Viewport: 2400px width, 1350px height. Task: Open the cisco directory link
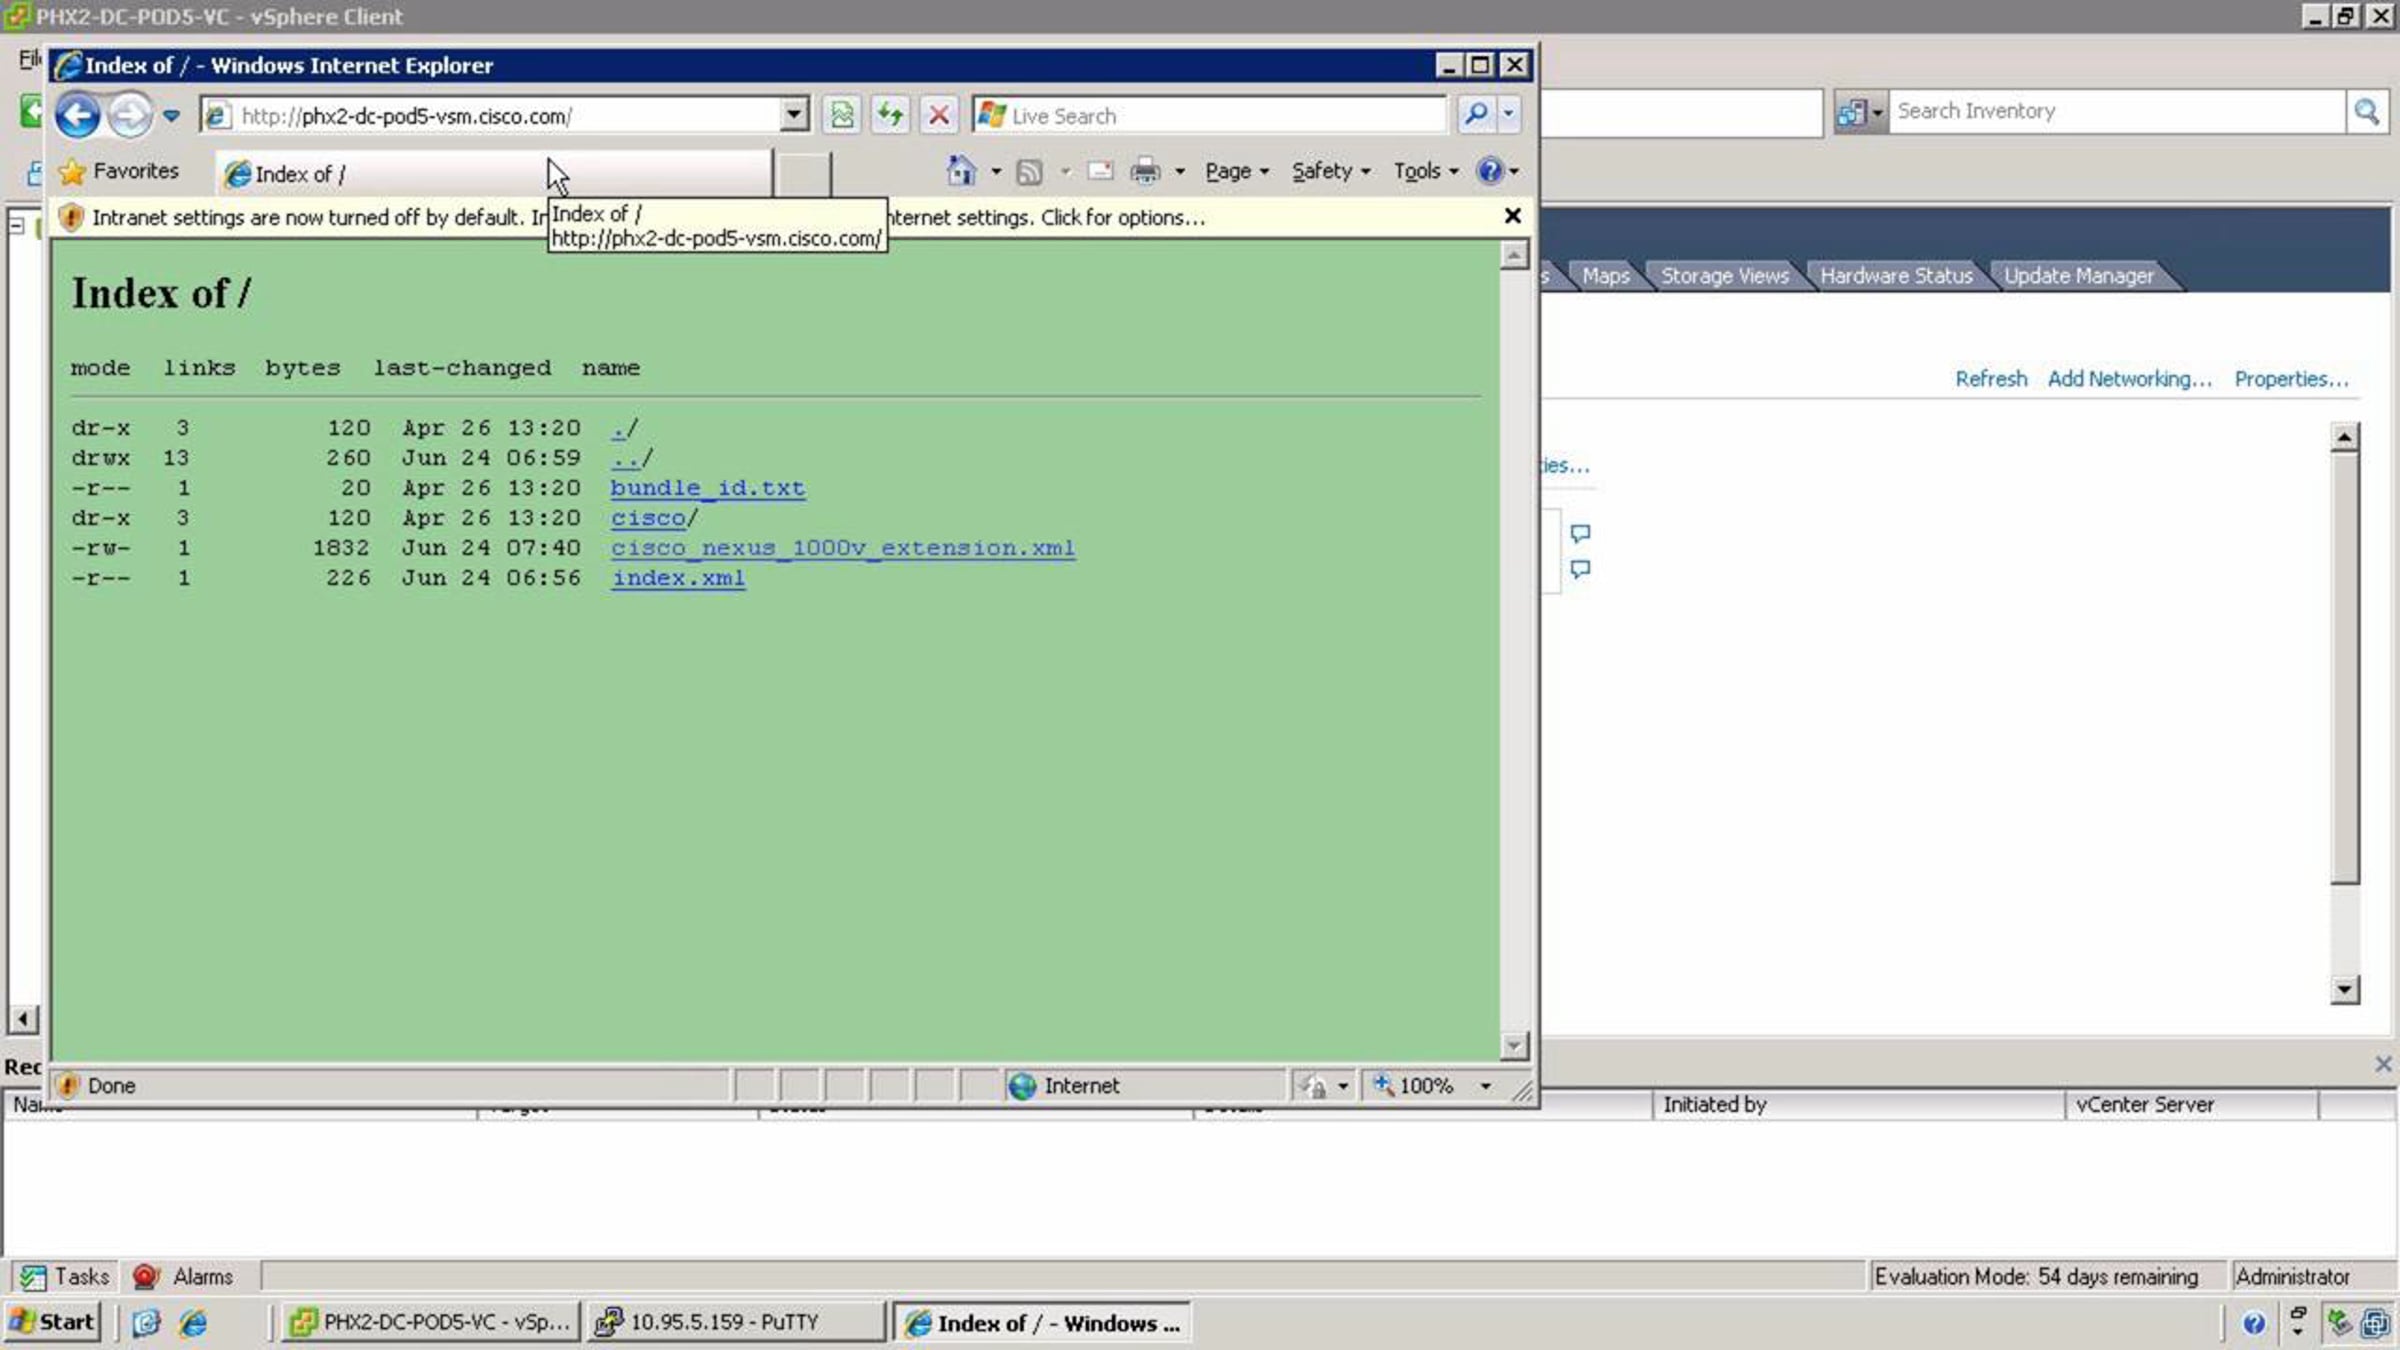(648, 518)
